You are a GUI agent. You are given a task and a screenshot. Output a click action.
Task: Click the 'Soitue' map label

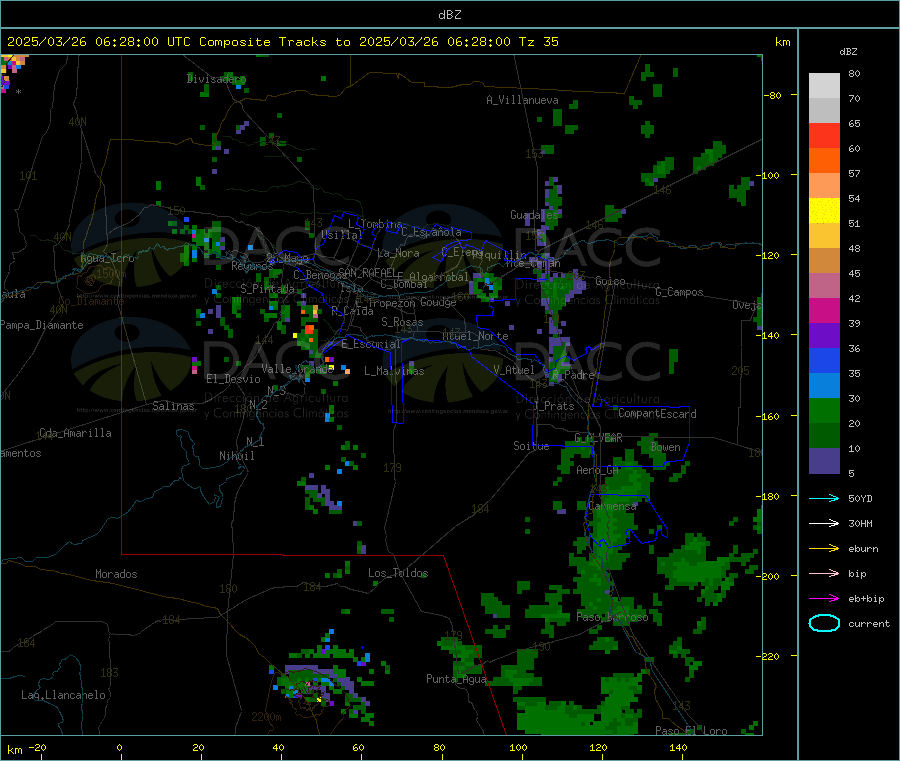(531, 446)
